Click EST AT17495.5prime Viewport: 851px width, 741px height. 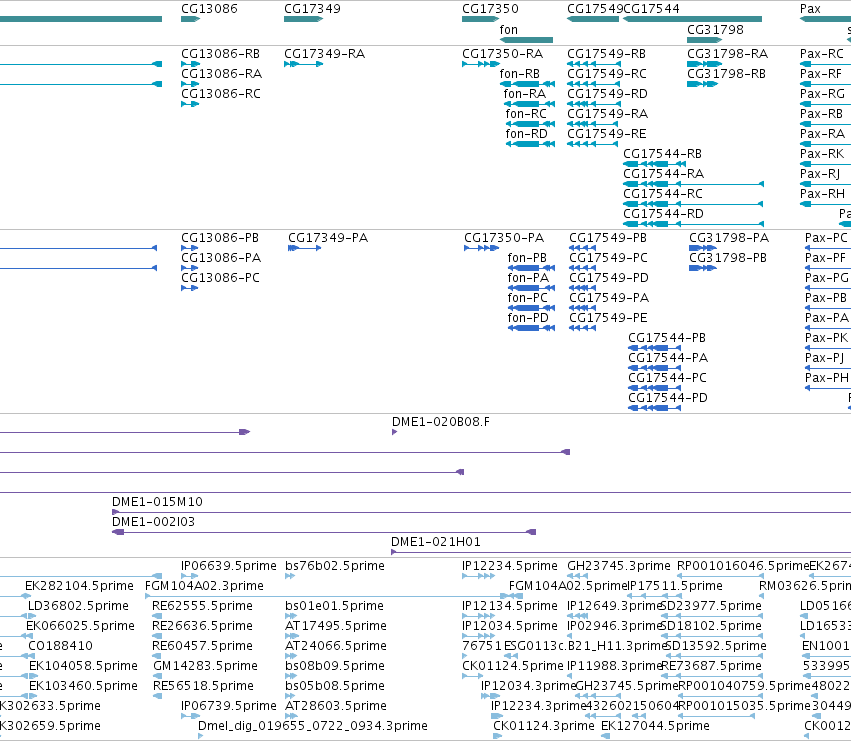click(x=336, y=626)
